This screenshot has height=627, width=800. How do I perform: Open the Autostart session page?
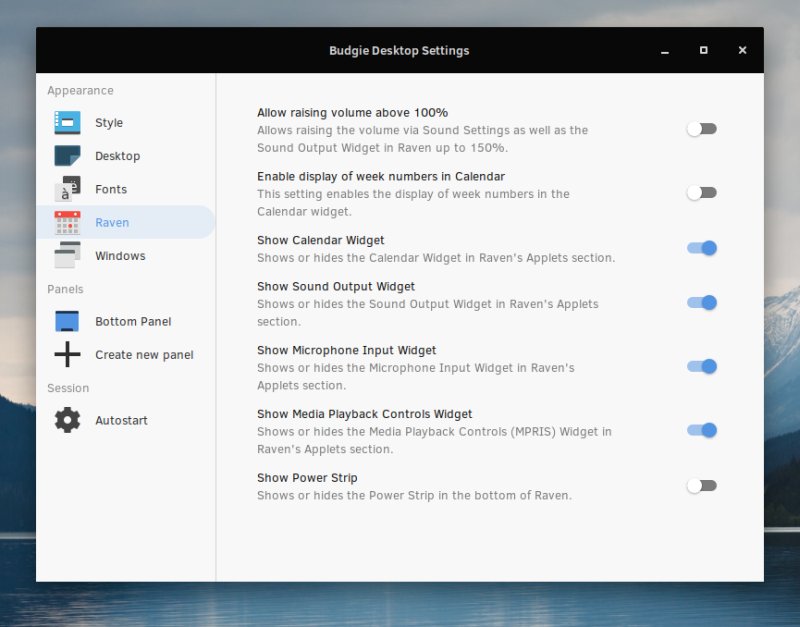coord(122,420)
